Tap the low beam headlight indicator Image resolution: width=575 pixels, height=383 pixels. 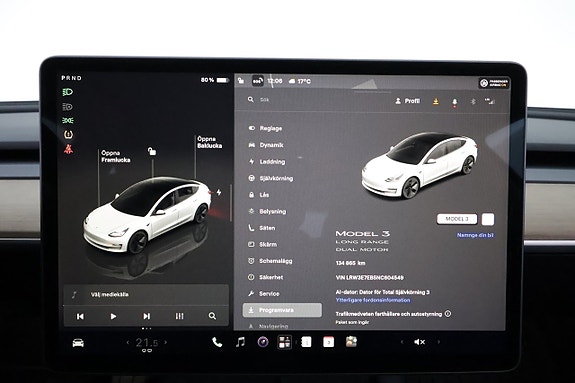(68, 92)
